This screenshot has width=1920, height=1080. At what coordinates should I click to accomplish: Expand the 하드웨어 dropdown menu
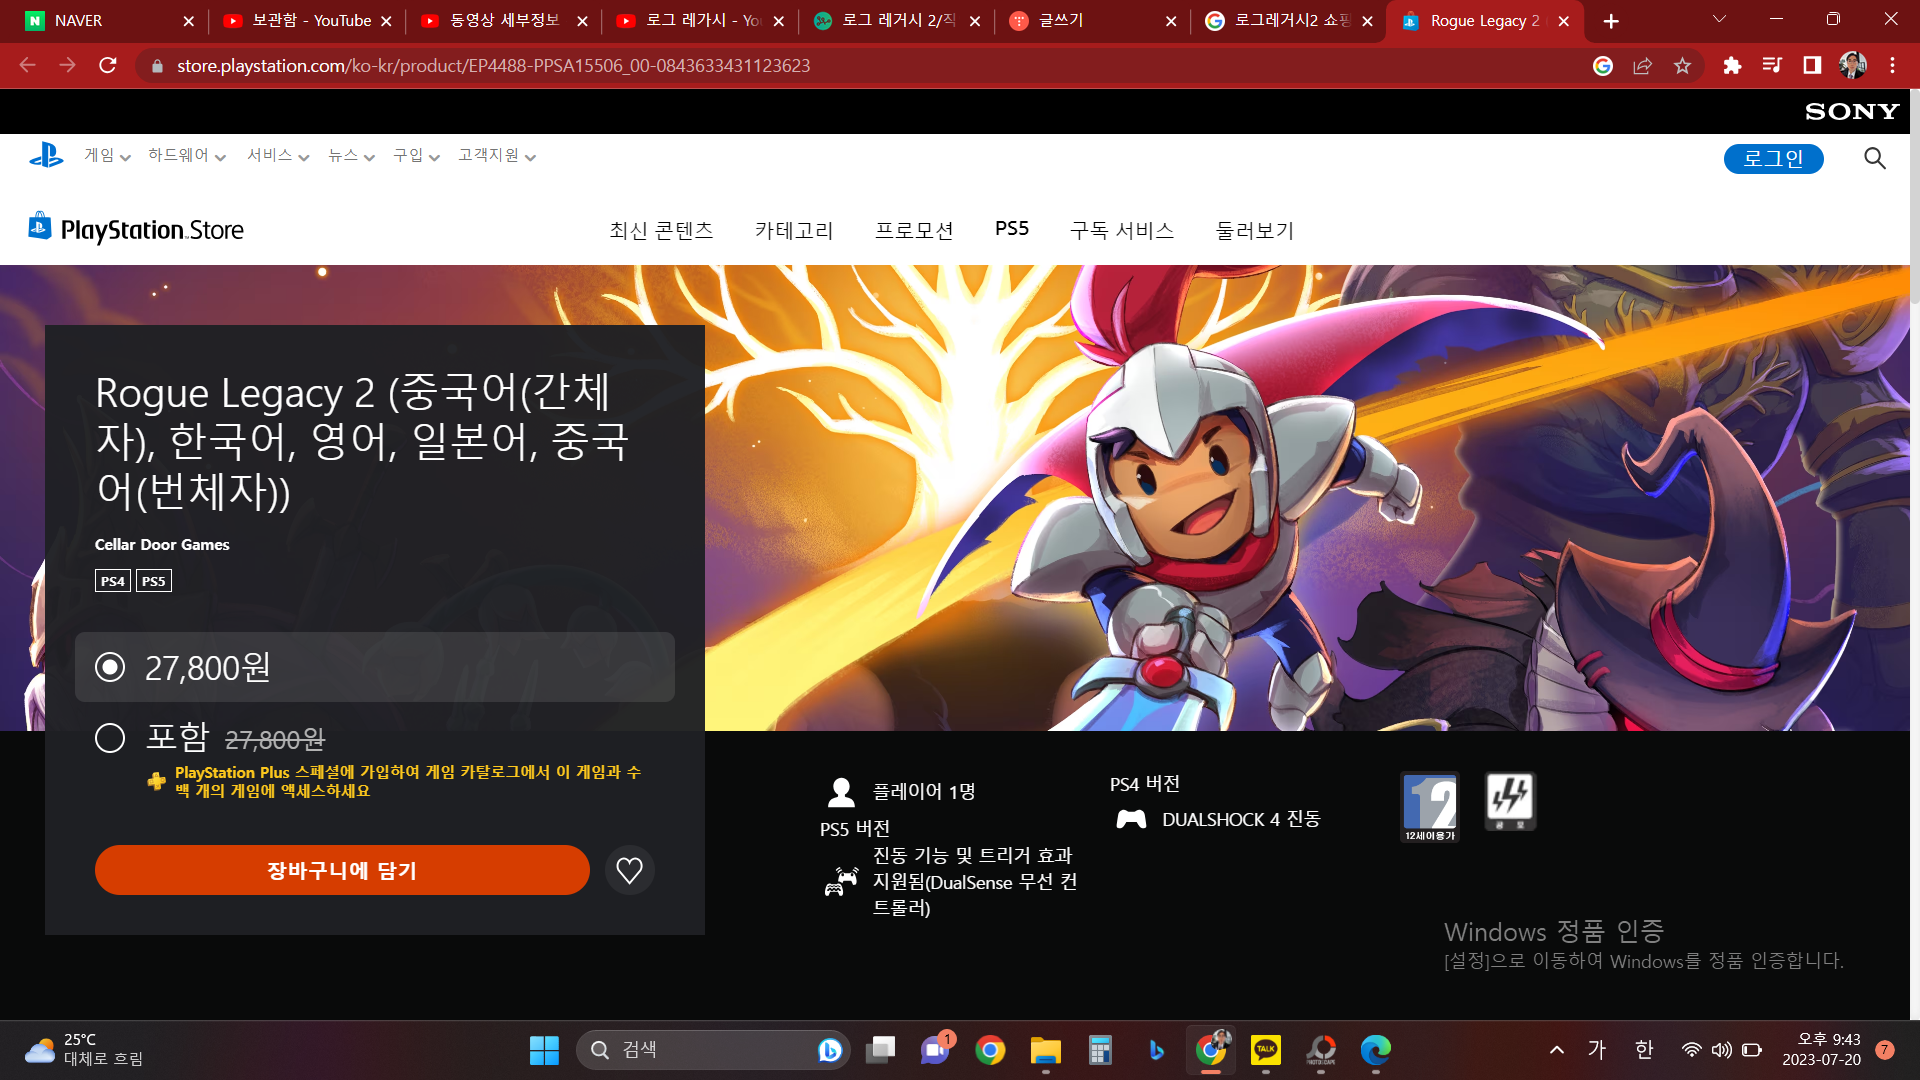pyautogui.click(x=187, y=156)
